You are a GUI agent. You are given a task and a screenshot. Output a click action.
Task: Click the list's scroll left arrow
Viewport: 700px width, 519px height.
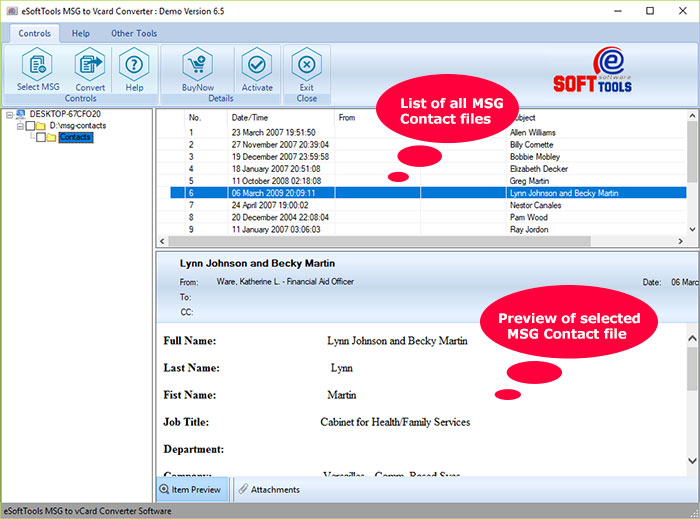162,241
